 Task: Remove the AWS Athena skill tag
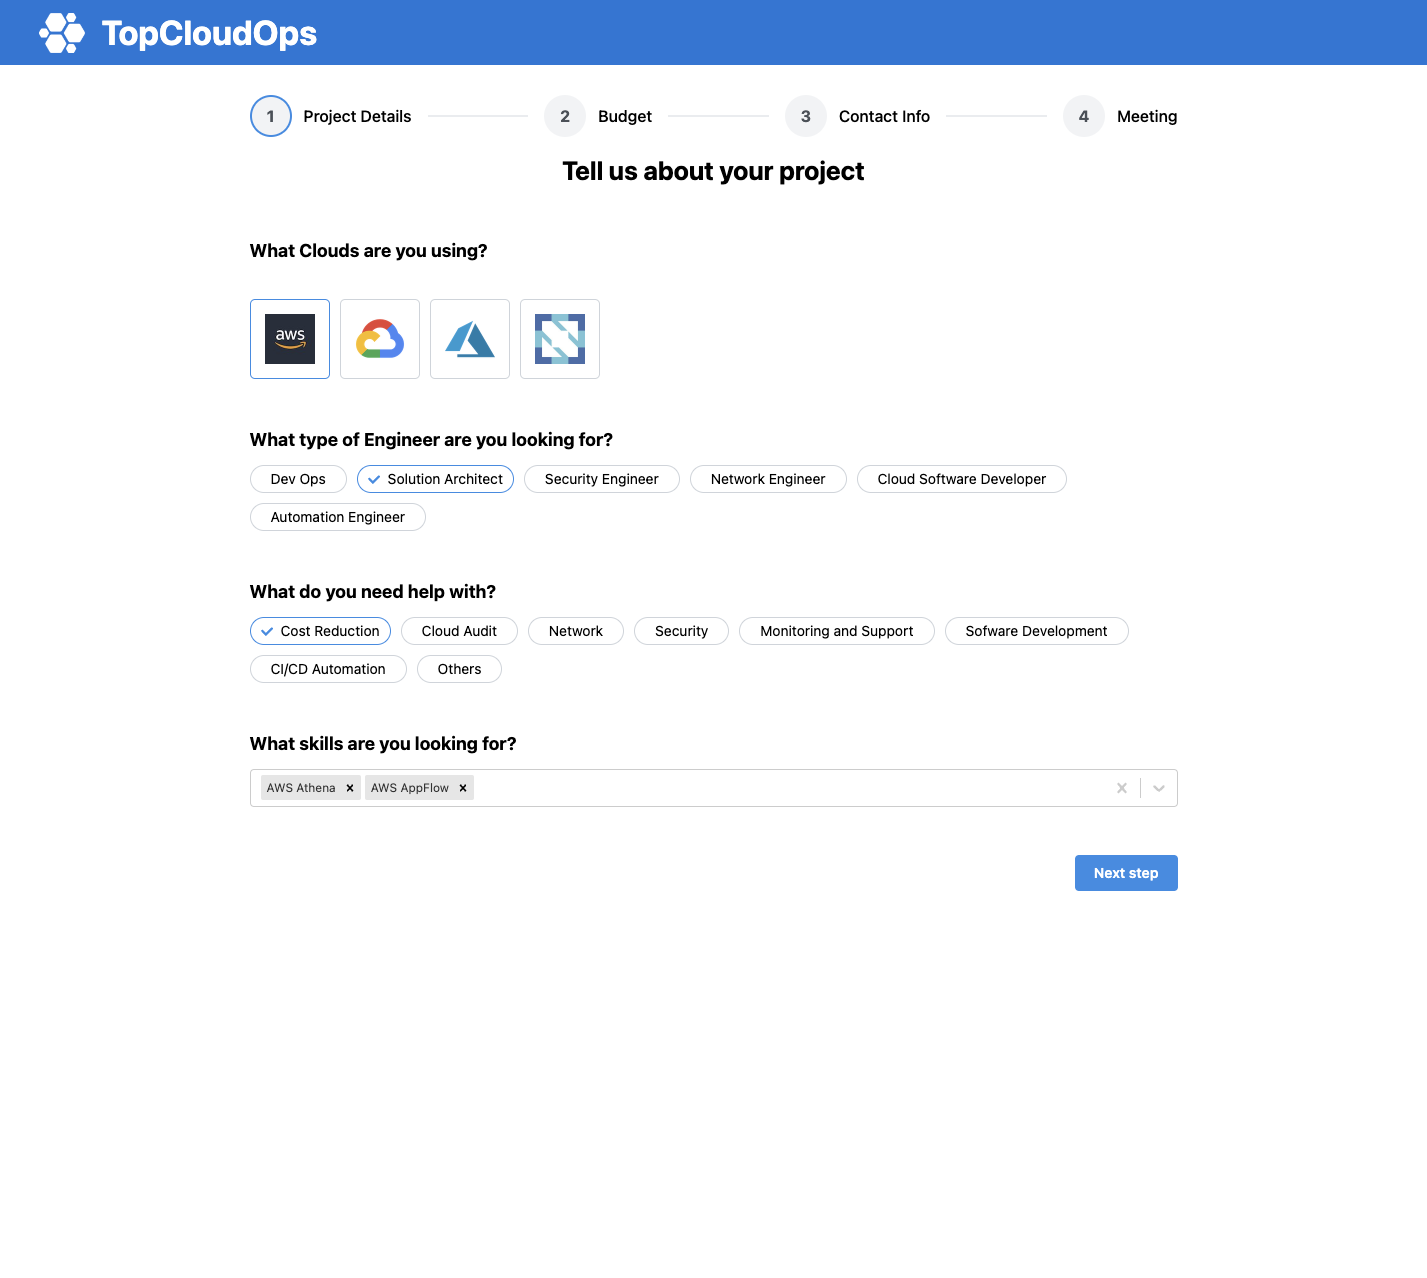pos(349,787)
